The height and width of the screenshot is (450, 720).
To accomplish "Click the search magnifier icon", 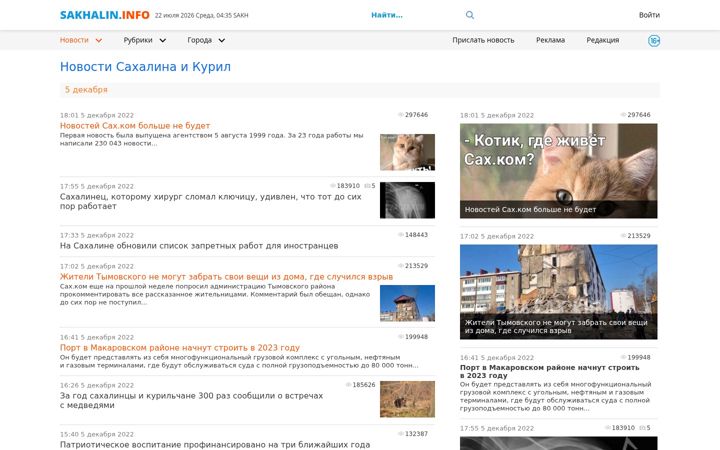I will point(470,15).
